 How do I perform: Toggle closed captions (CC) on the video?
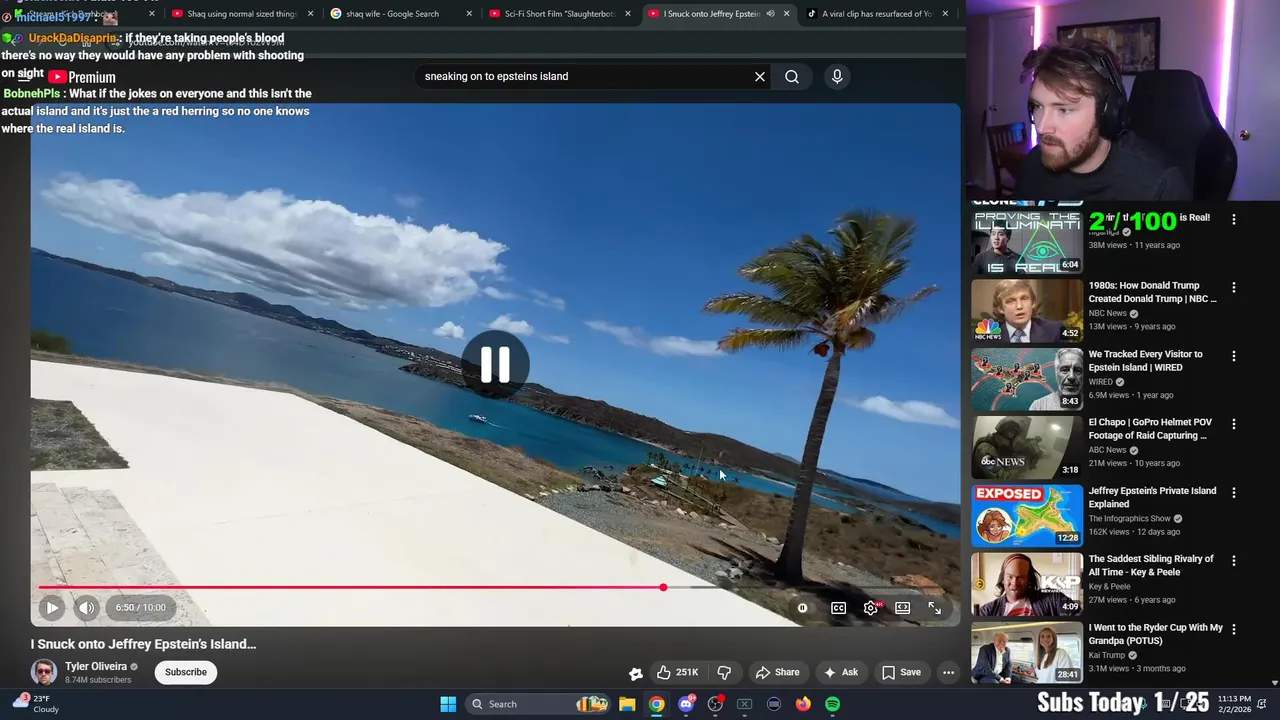(x=839, y=608)
